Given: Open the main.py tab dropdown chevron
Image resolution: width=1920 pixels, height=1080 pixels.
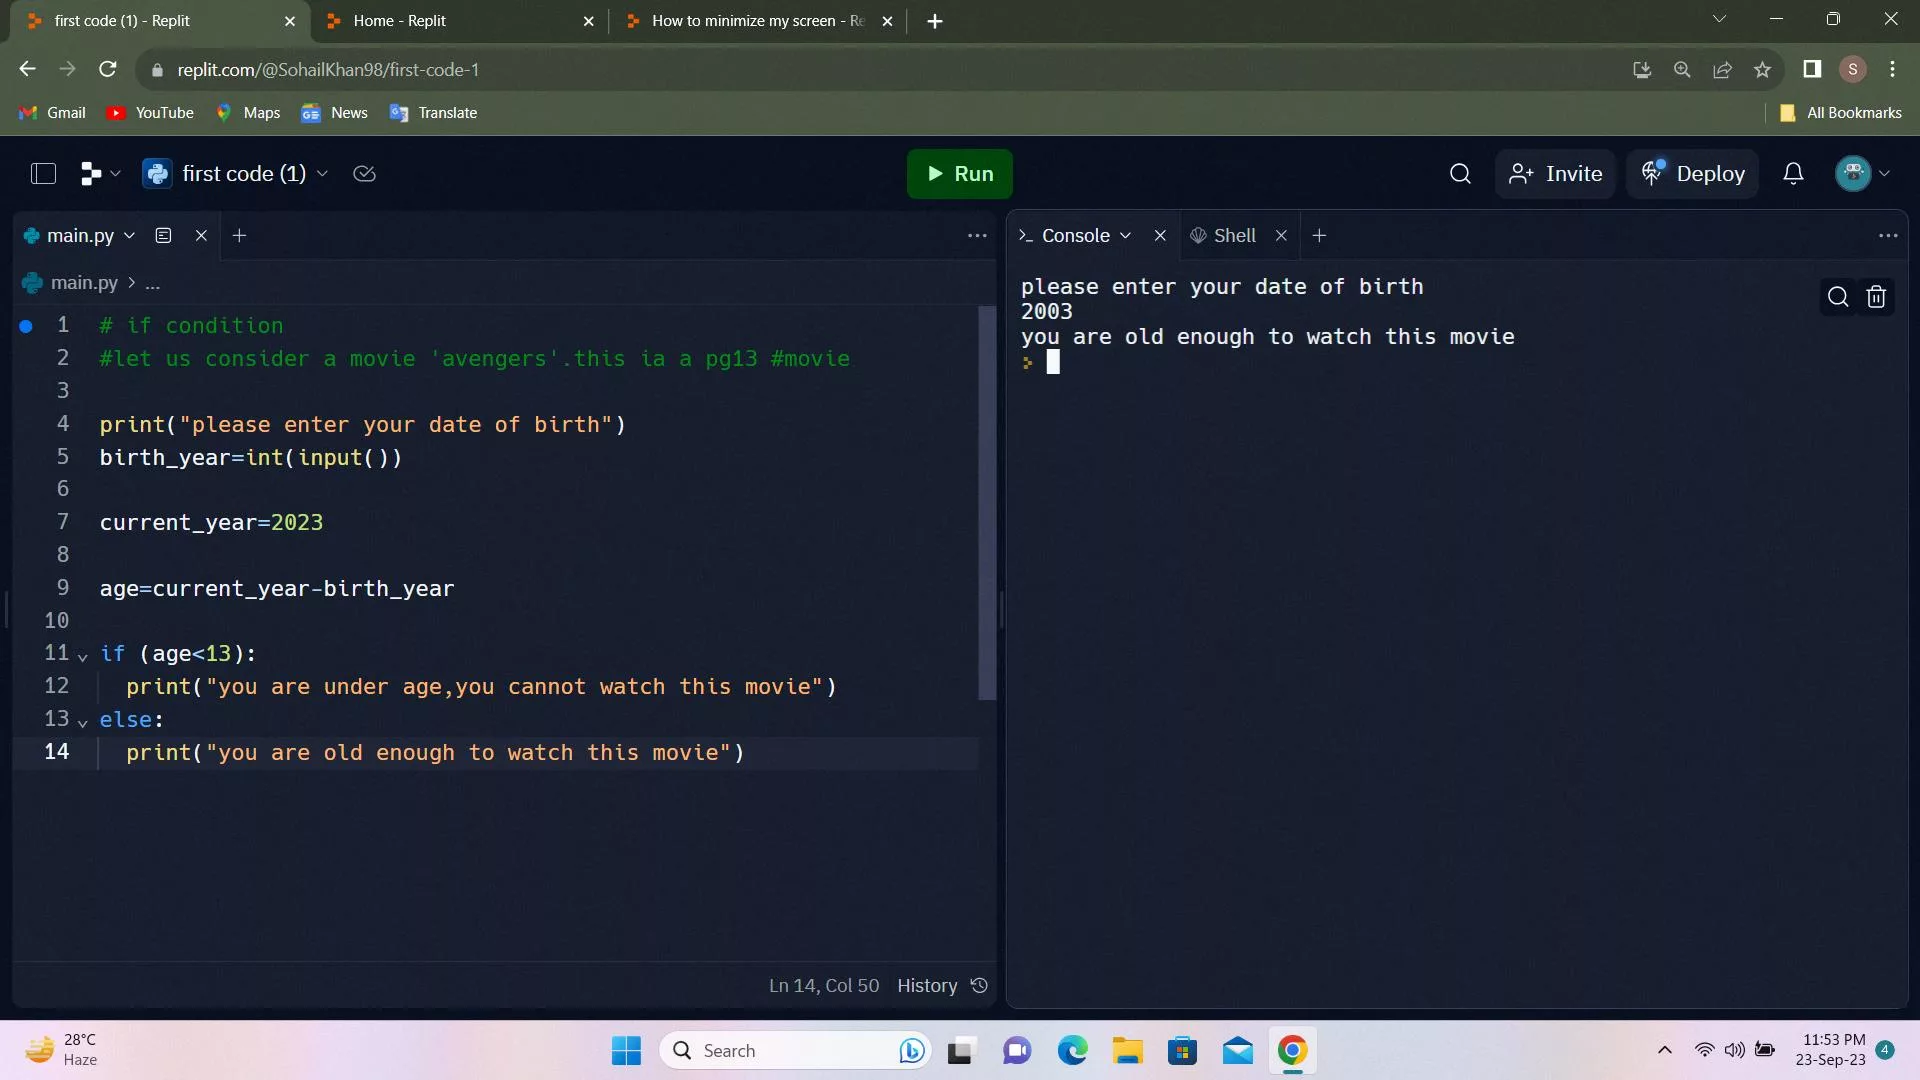Looking at the screenshot, I should pos(130,236).
